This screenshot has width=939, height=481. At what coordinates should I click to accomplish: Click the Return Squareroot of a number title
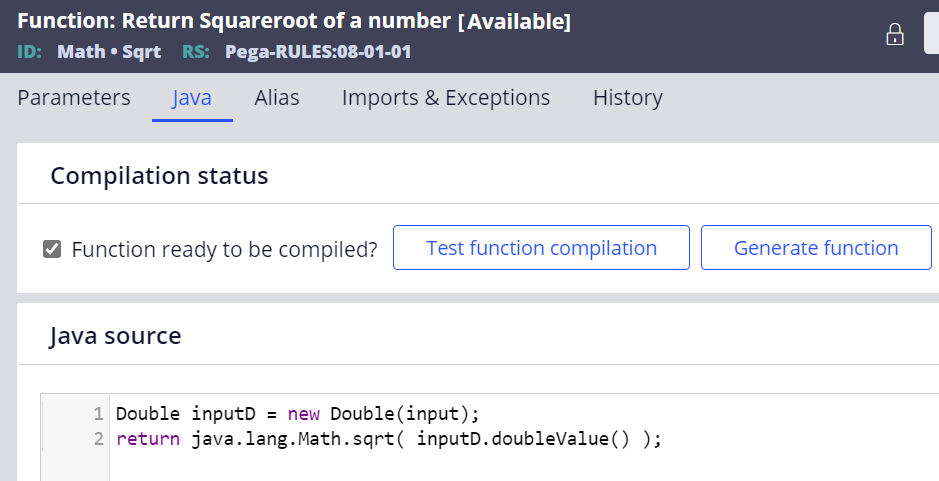[x=286, y=21]
